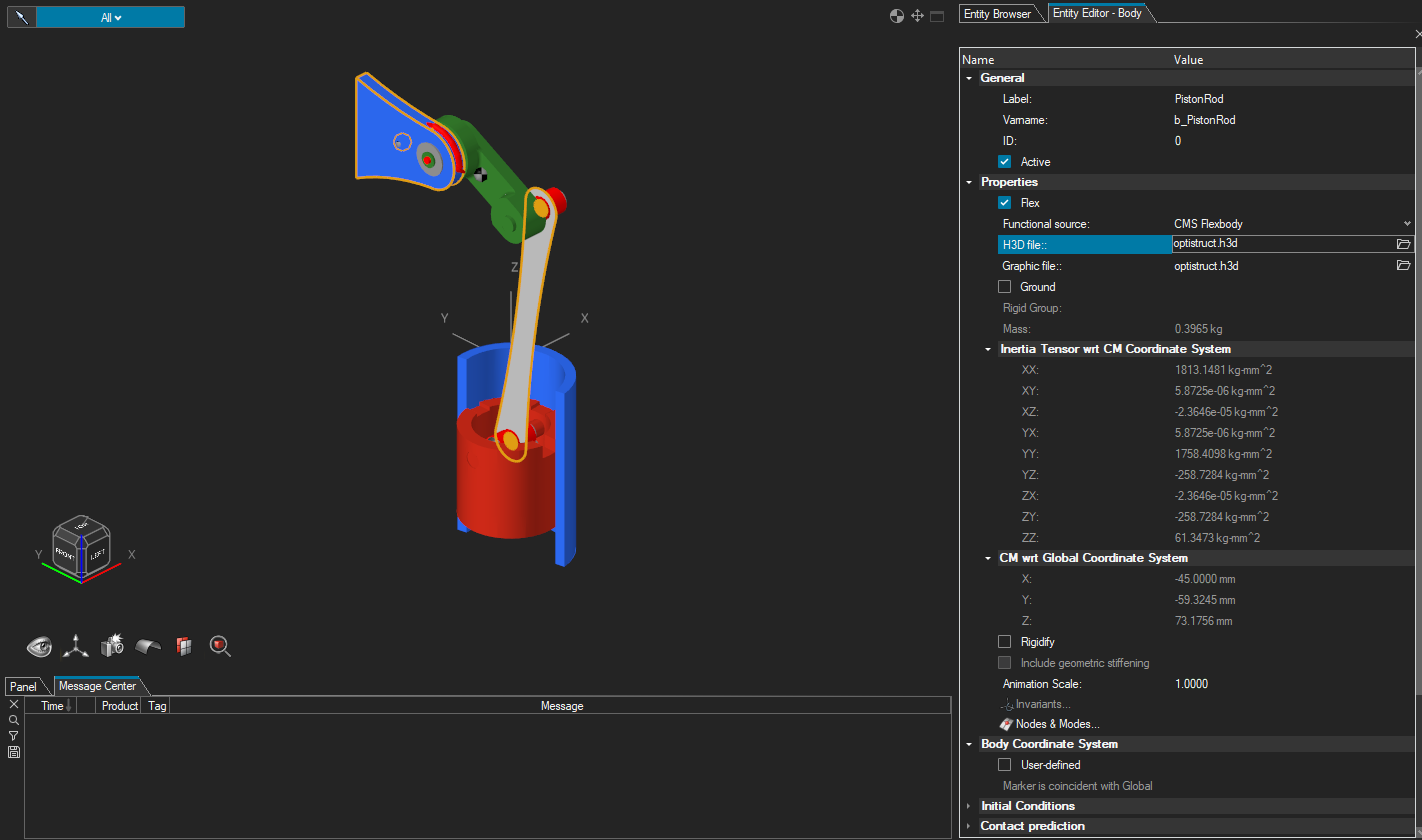This screenshot has height=840, width=1422.
Task: Click the window layout rectangle icon above viewport
Action: (937, 16)
